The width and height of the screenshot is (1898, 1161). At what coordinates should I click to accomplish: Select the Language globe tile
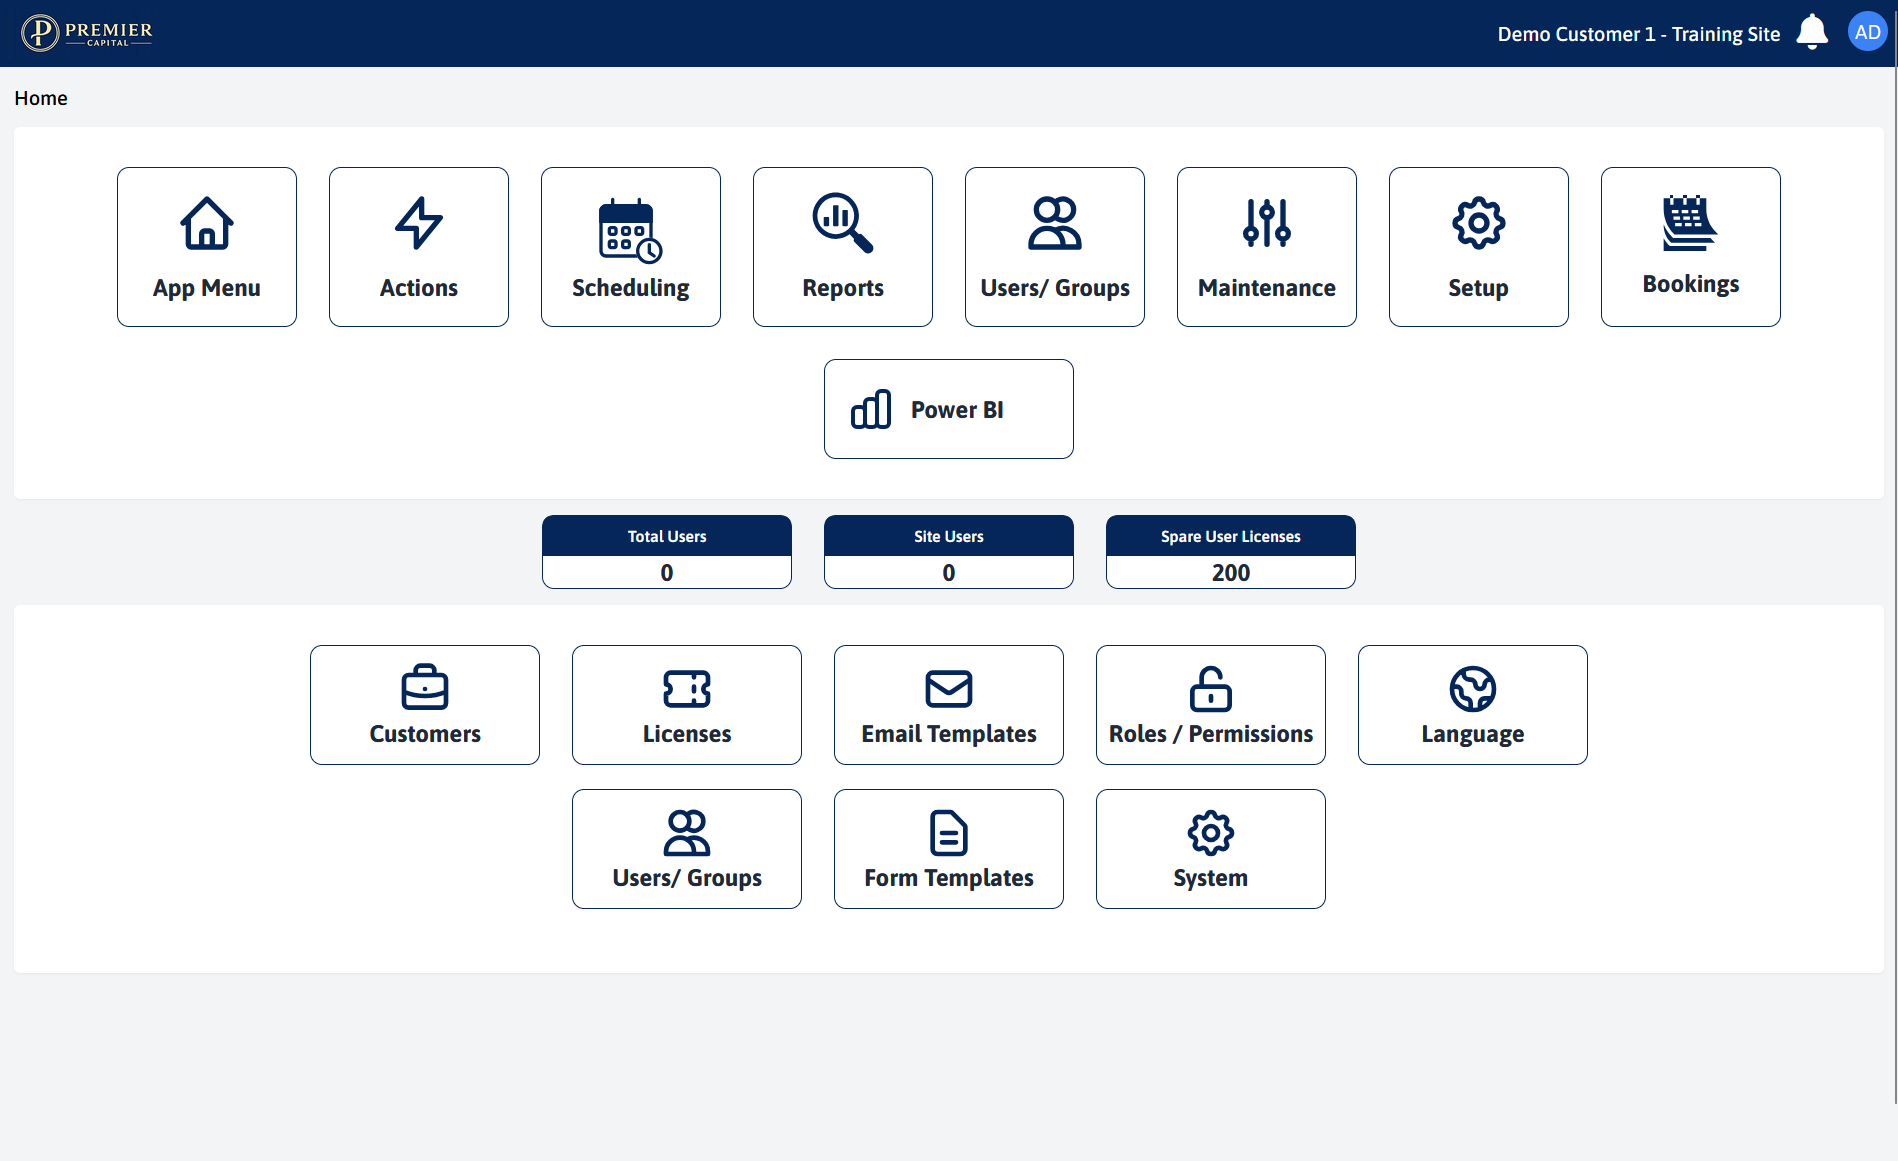click(1473, 705)
